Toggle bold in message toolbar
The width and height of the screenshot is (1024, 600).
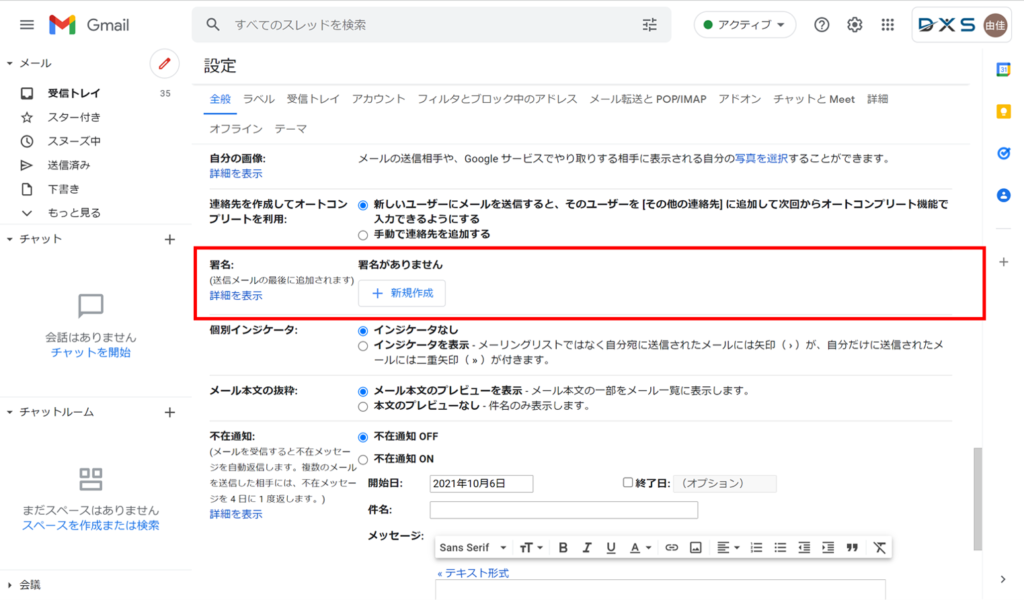(x=563, y=548)
